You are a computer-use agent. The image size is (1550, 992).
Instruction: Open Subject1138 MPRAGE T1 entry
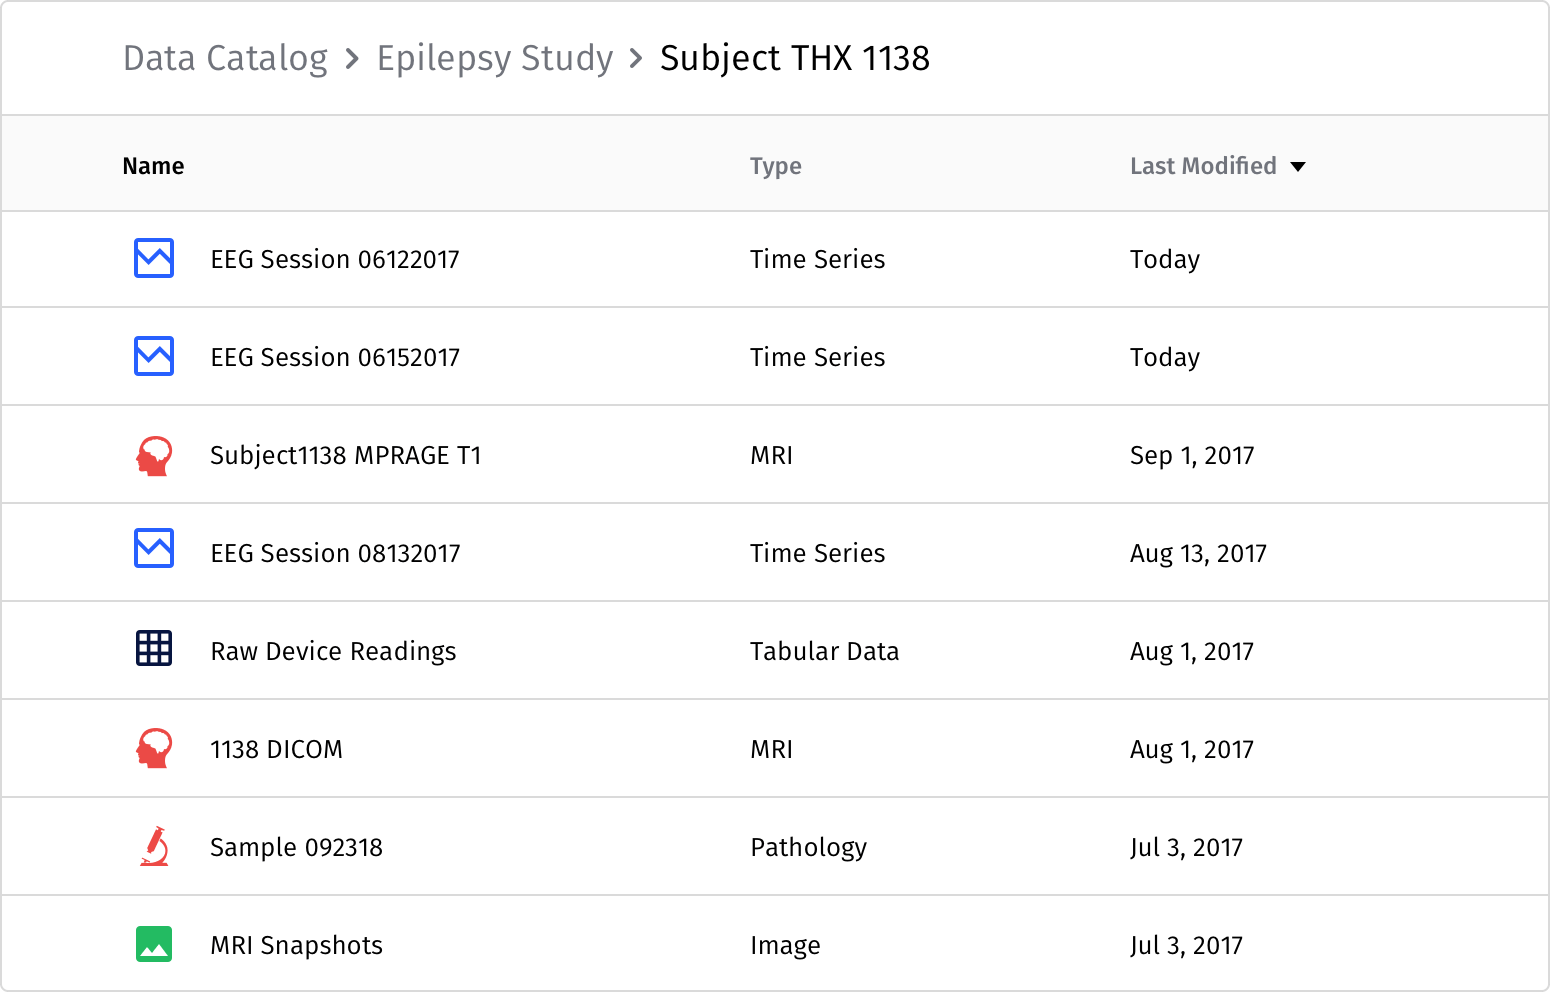[x=345, y=455]
